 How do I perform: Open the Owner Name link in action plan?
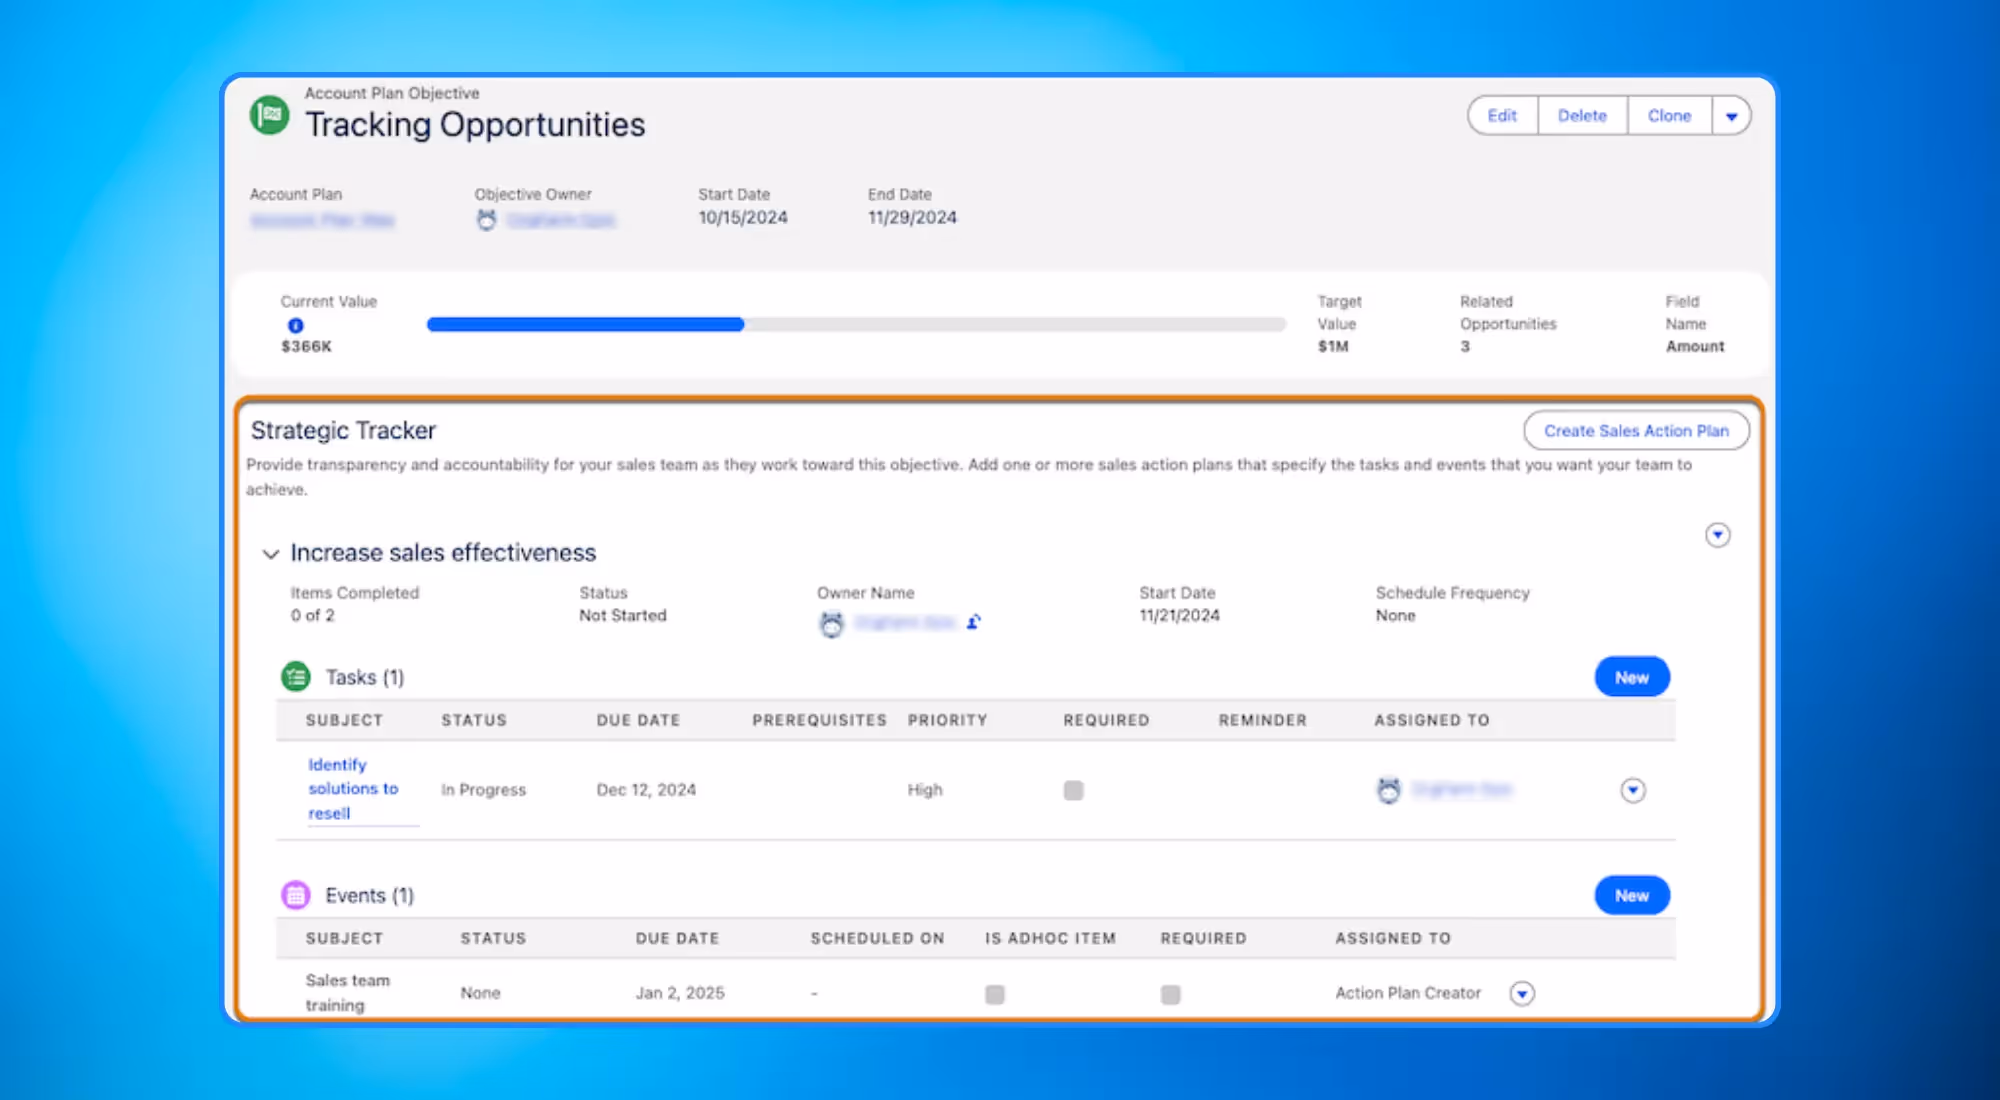(906, 622)
